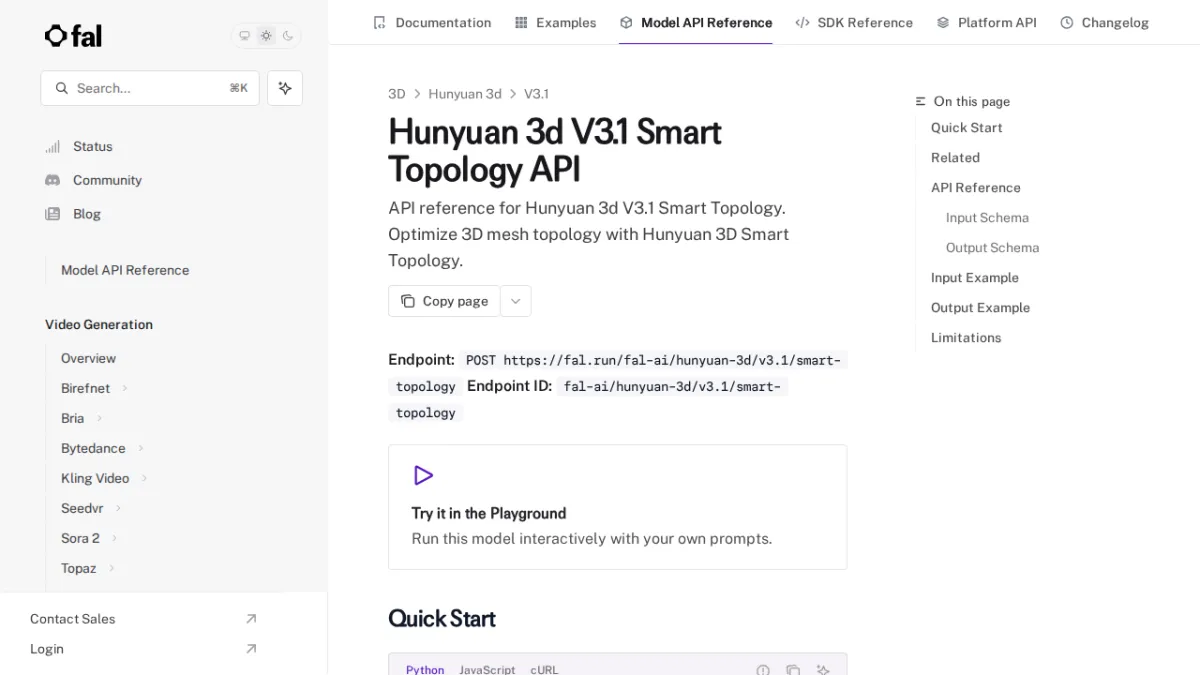Expand the Bria chevron

[99, 418]
